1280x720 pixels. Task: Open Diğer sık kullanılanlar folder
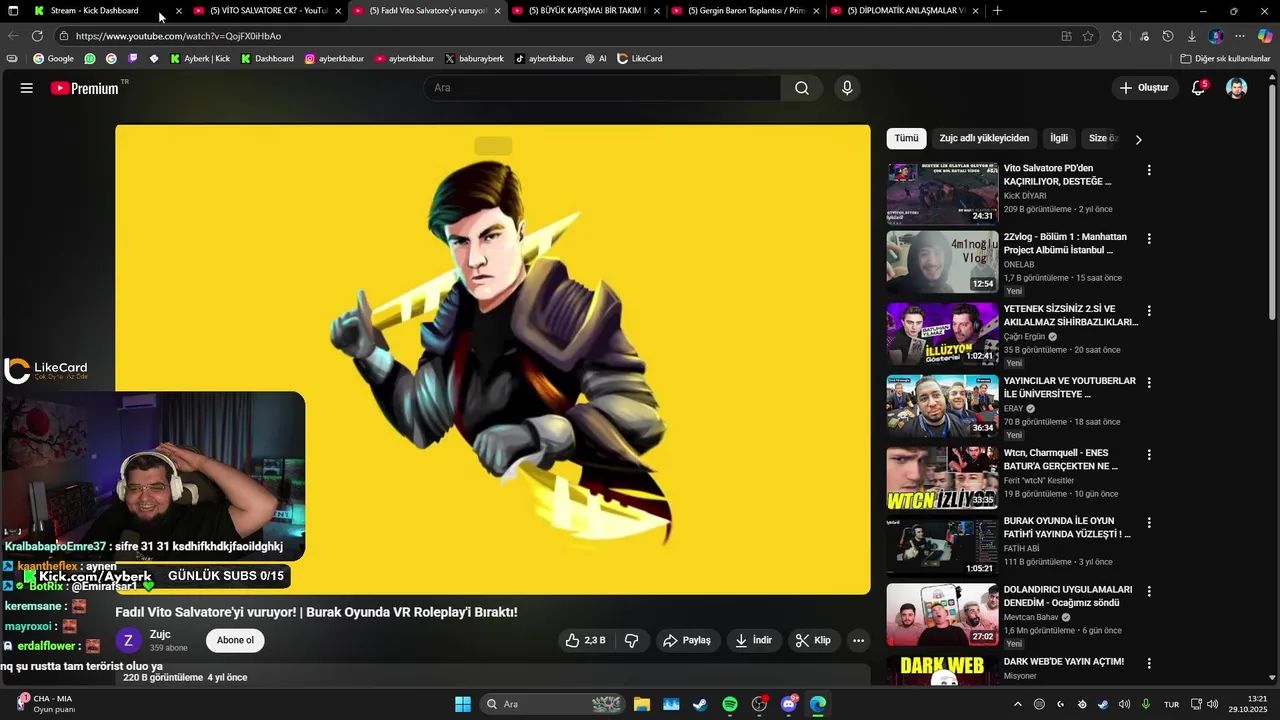pyautogui.click(x=1225, y=59)
